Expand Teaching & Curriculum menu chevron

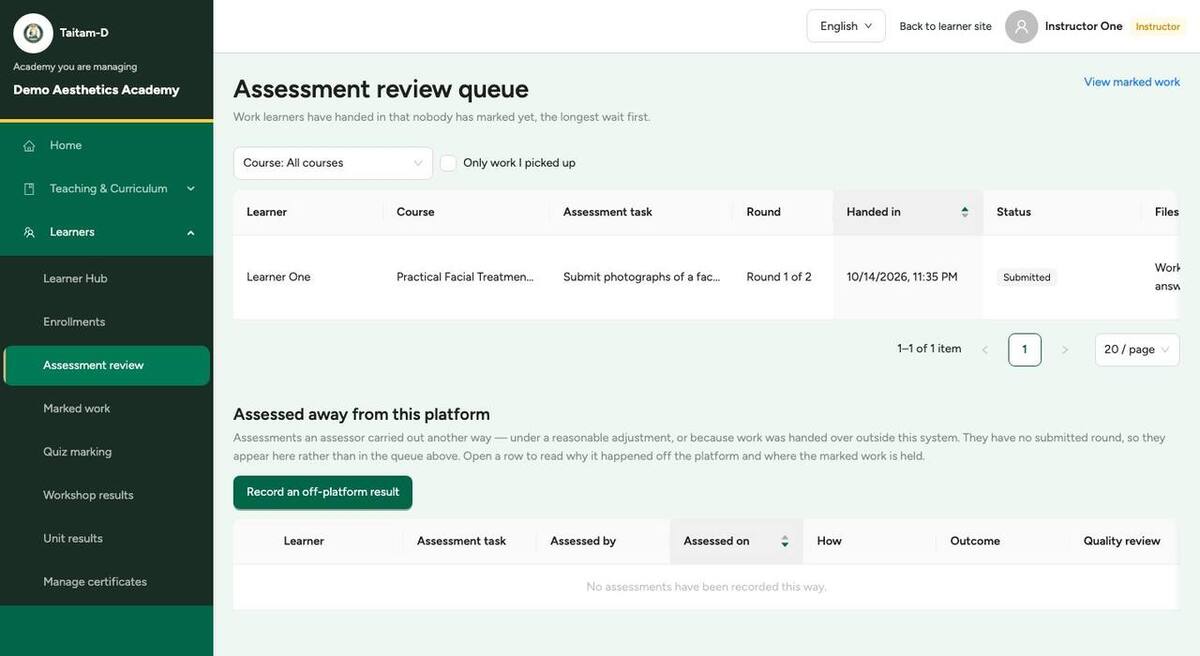191,189
